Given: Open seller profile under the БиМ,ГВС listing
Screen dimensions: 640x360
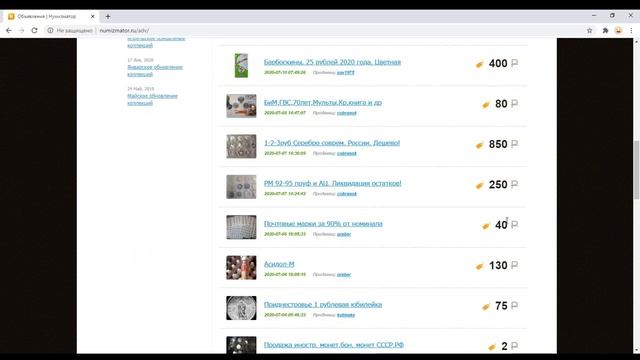Looking at the screenshot, I should click(347, 113).
